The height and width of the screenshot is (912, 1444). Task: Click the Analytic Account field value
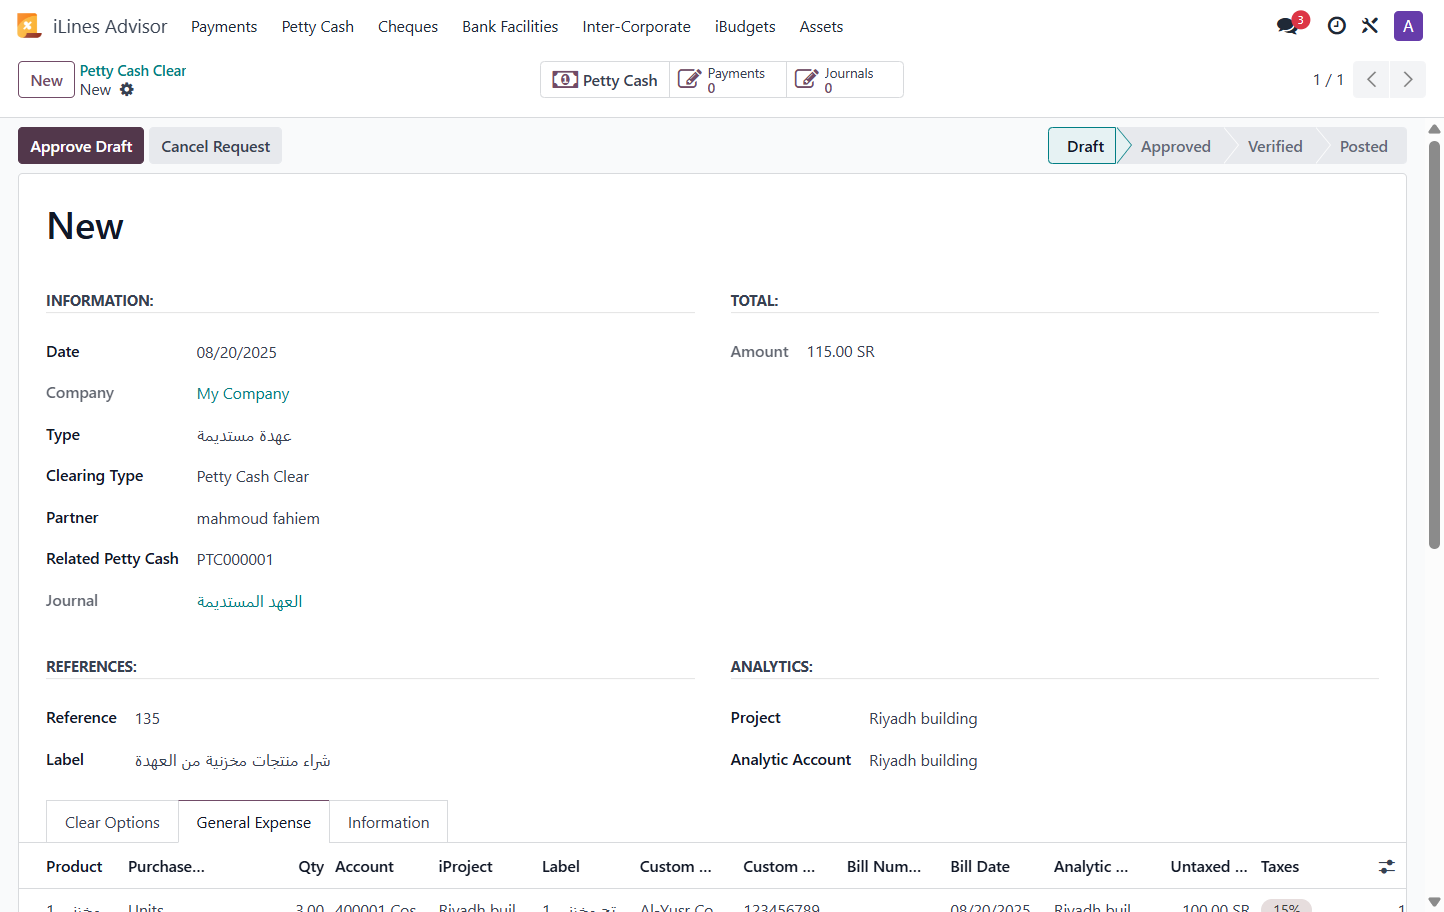[923, 761]
